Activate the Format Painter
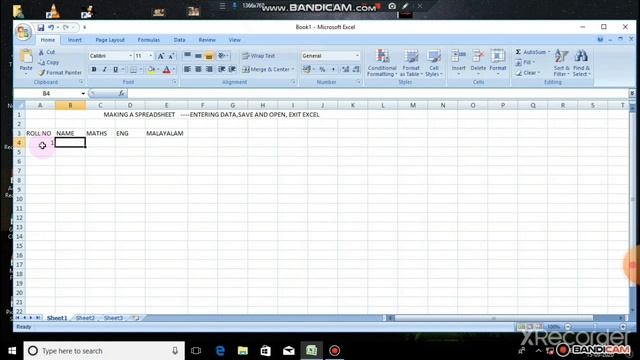Screen dimensions: 640x360 tap(60, 73)
